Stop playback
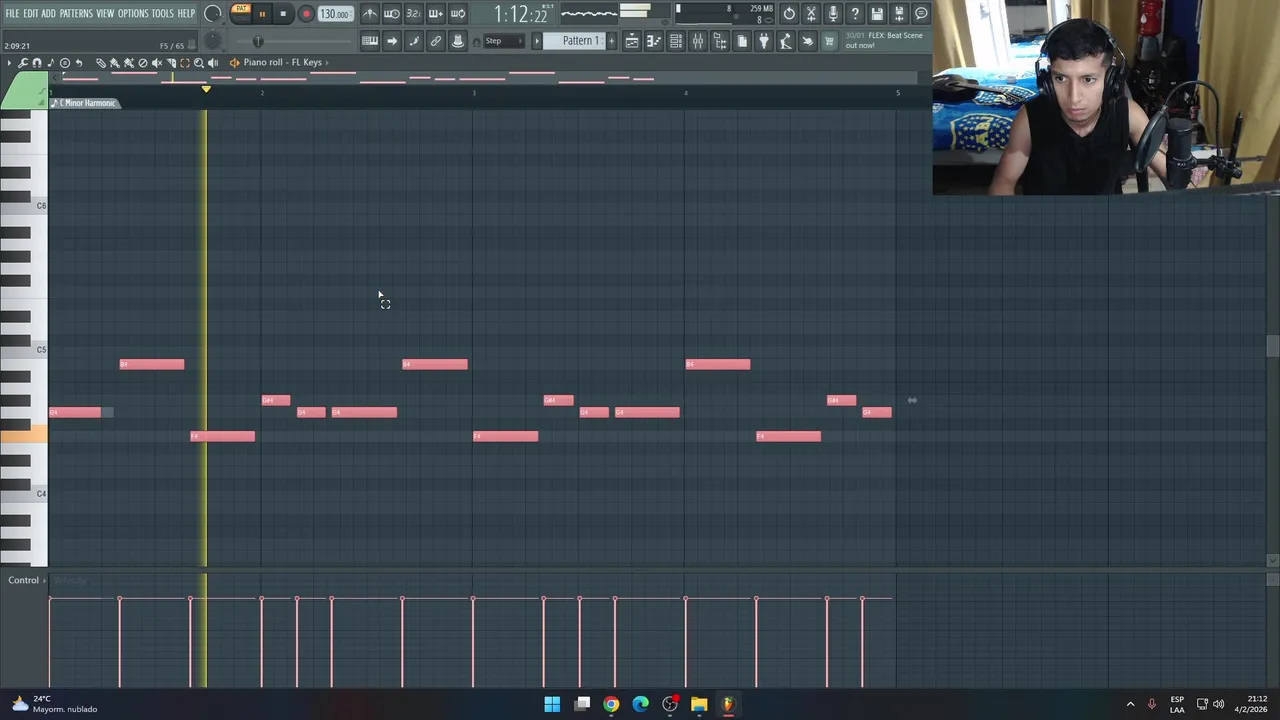This screenshot has width=1280, height=720. coord(283,14)
